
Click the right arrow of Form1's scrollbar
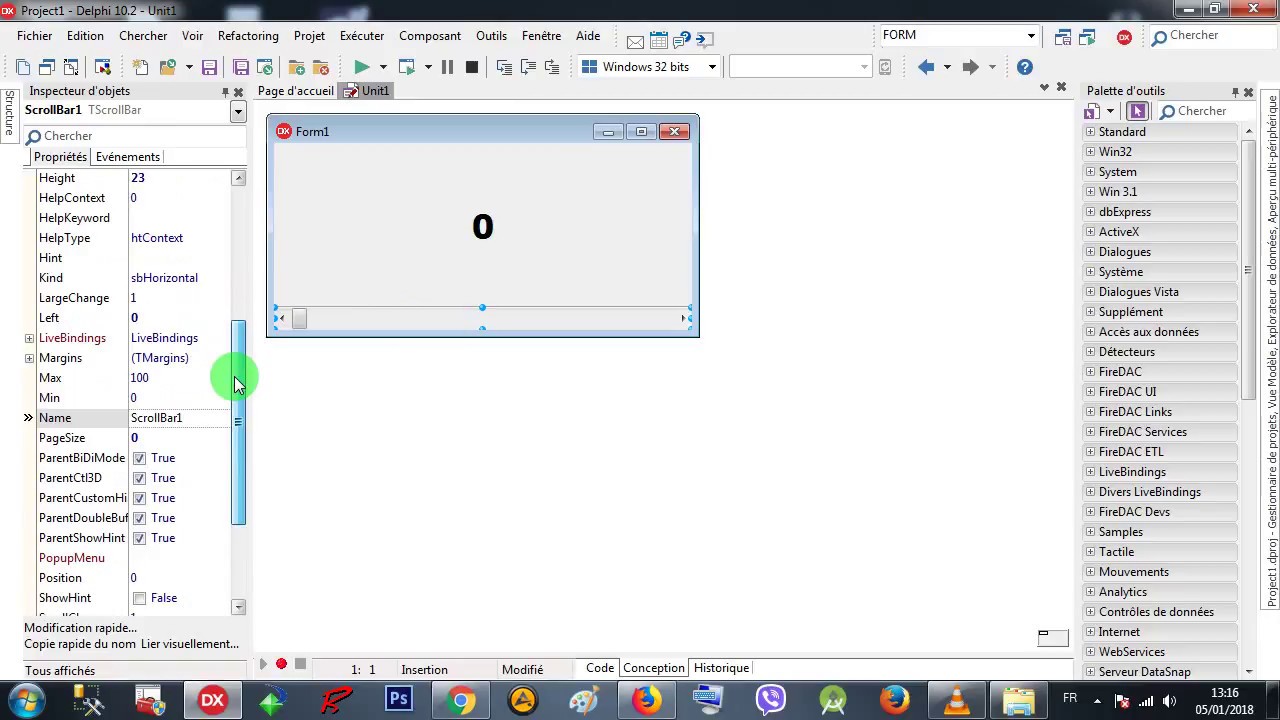(684, 318)
